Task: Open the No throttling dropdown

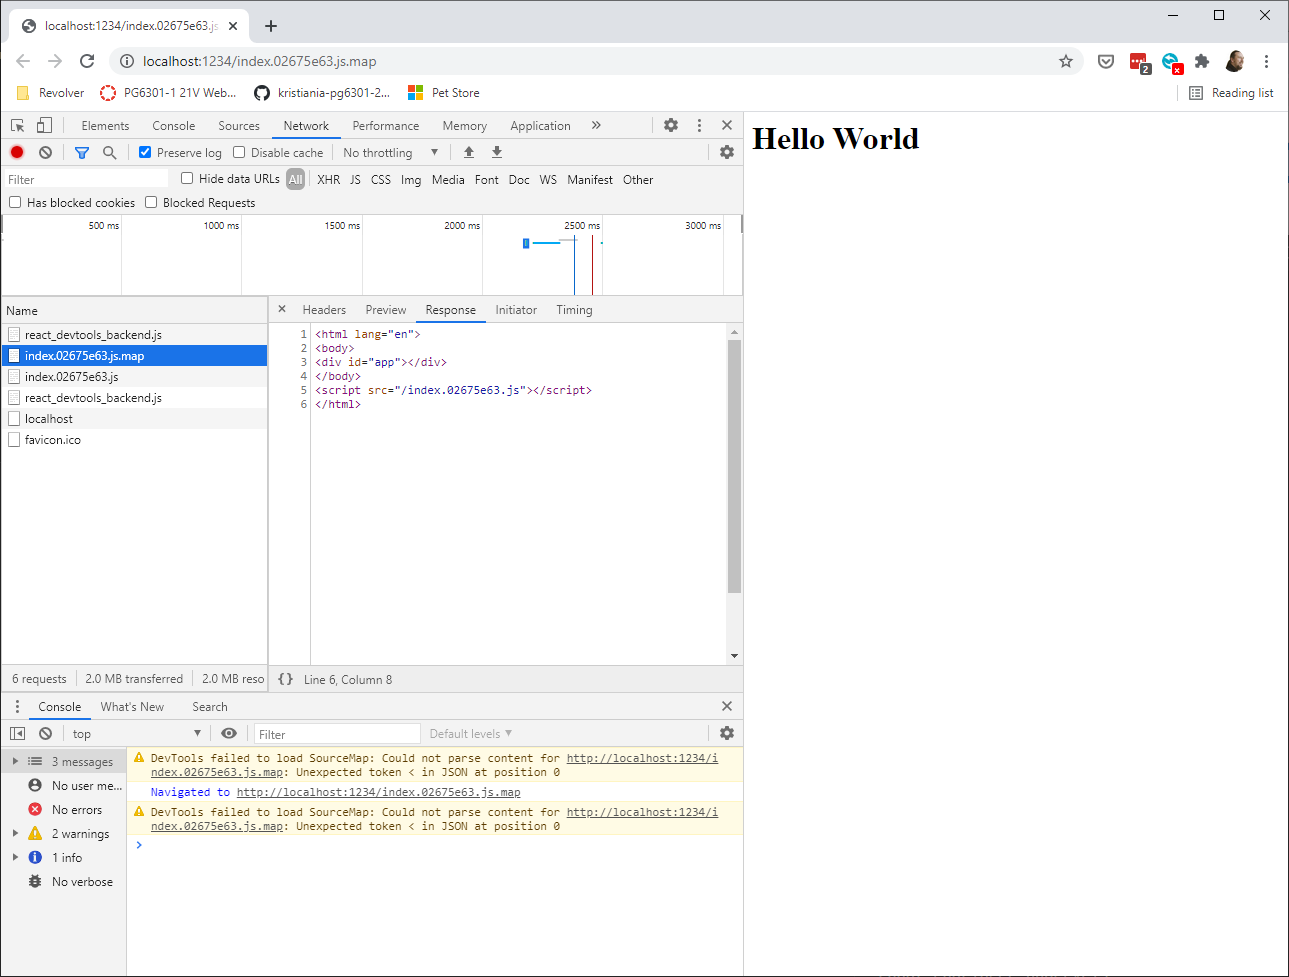Action: 390,152
